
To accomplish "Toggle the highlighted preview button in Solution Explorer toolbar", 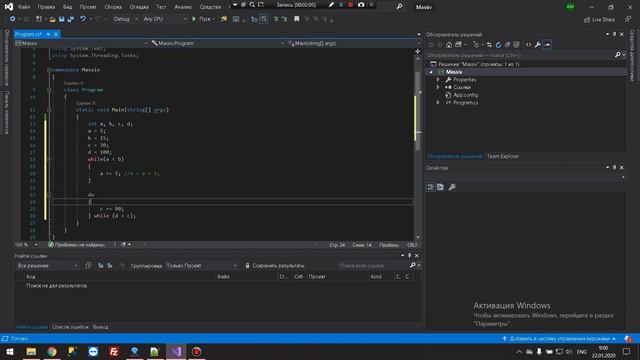I will click(547, 44).
